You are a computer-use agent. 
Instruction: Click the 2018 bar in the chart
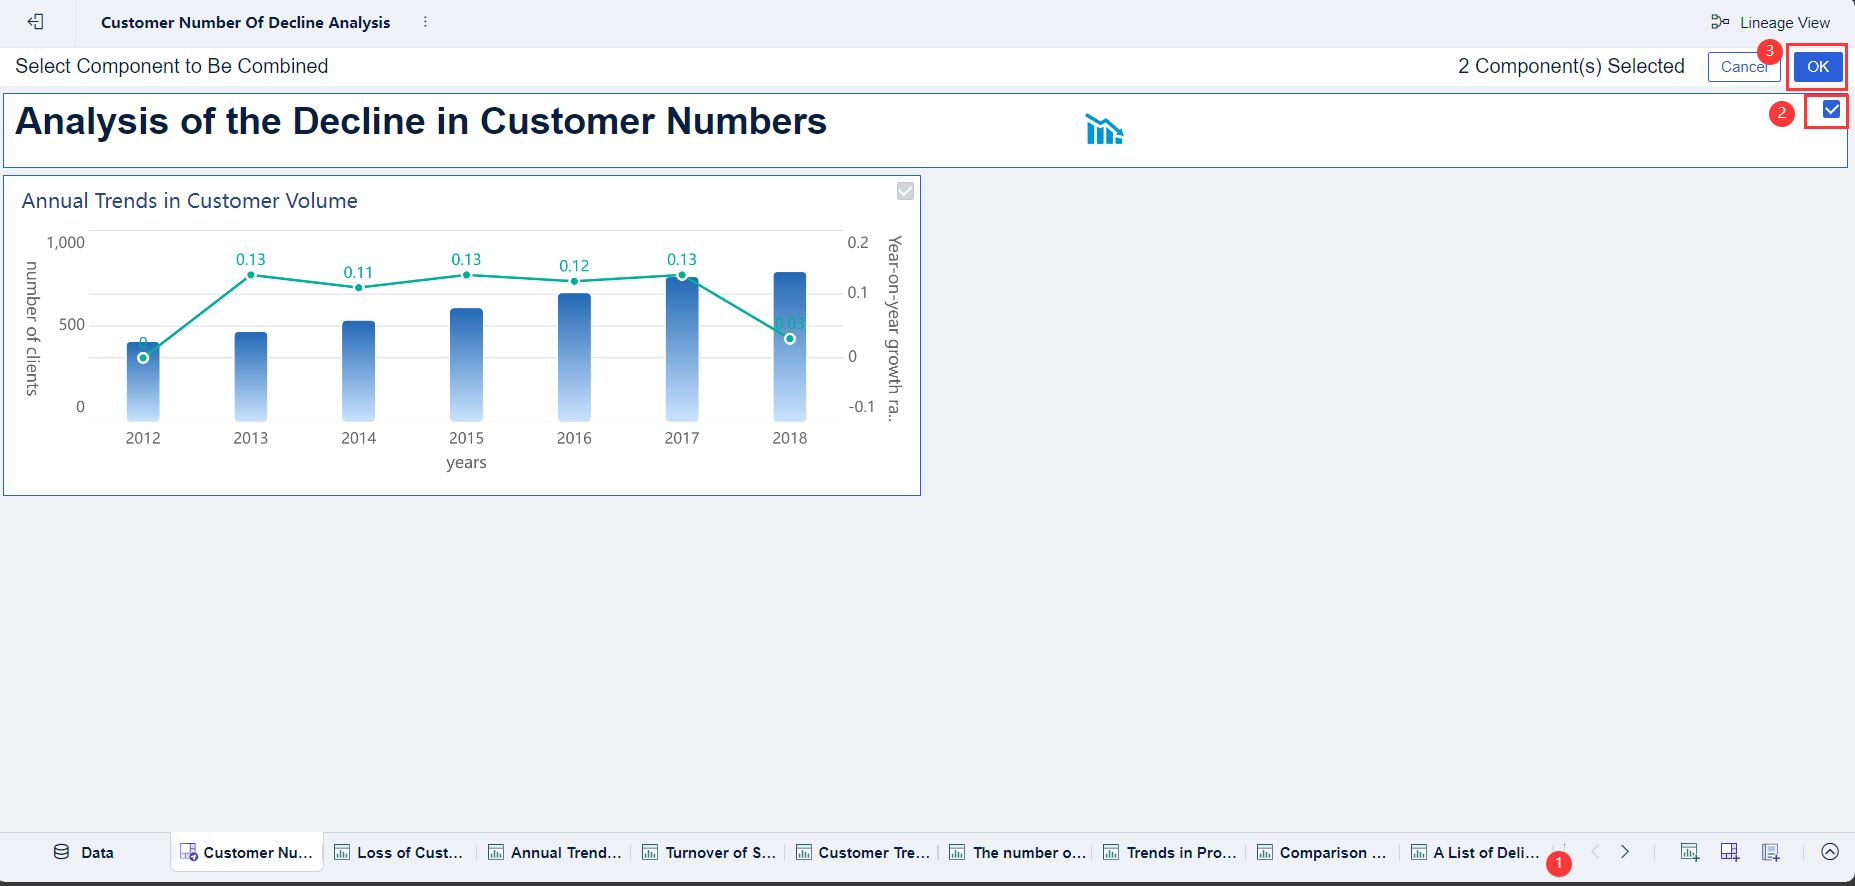790,346
